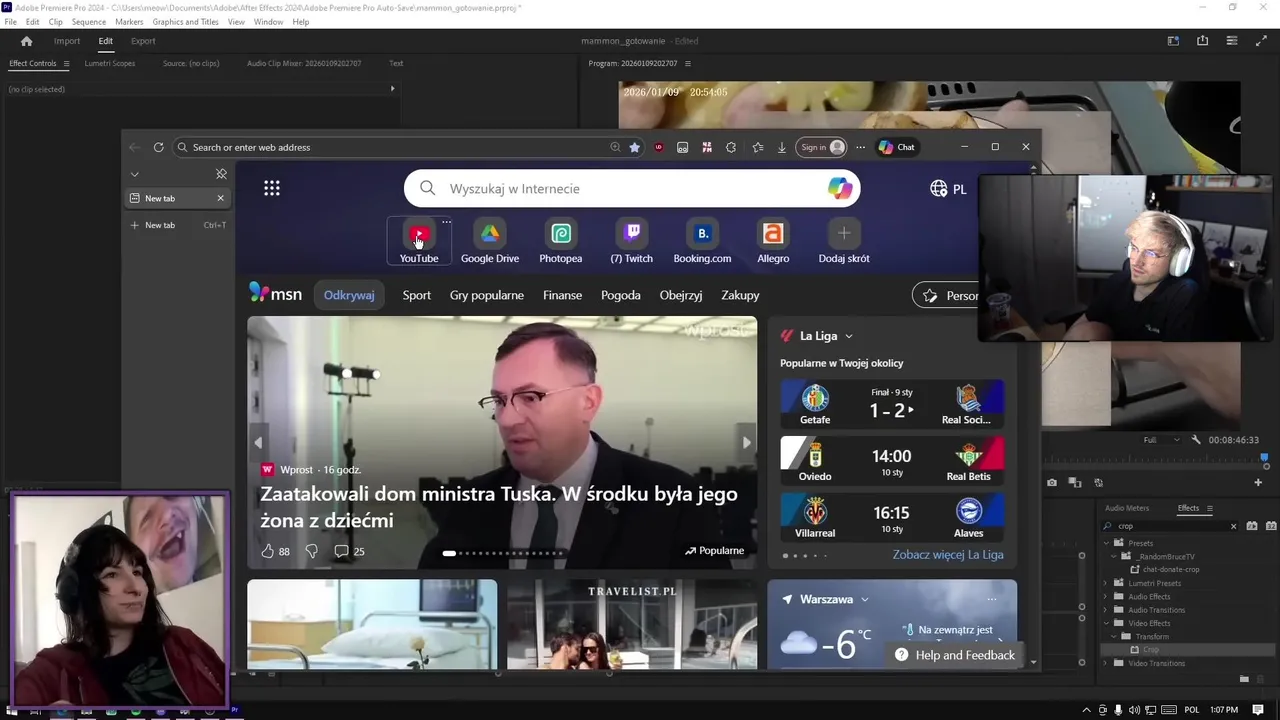Open the browser extensions puzzle icon
The image size is (1280, 720).
(731, 147)
